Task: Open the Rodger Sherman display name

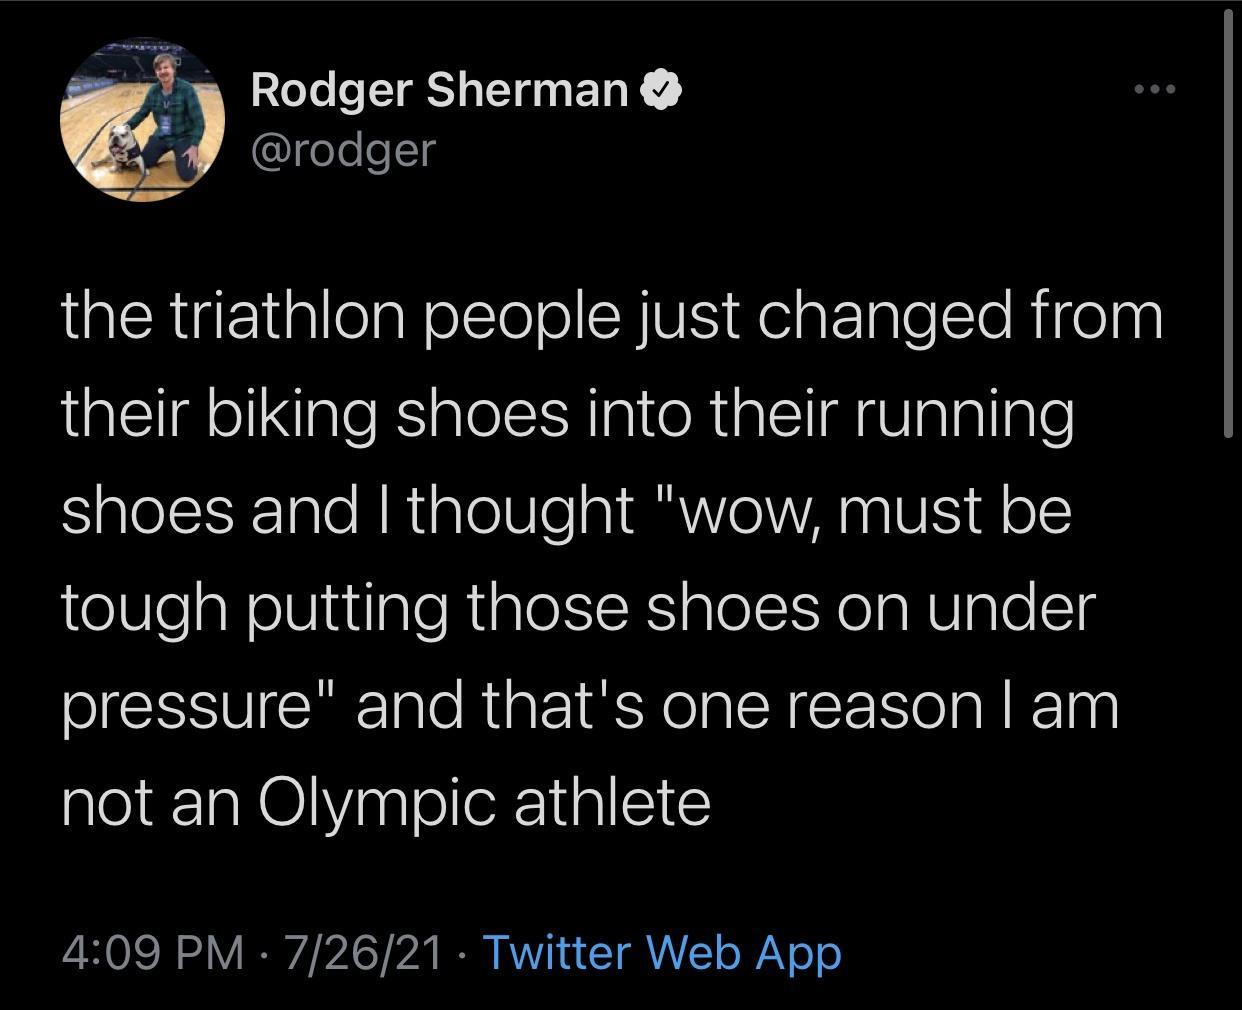Action: click(439, 90)
